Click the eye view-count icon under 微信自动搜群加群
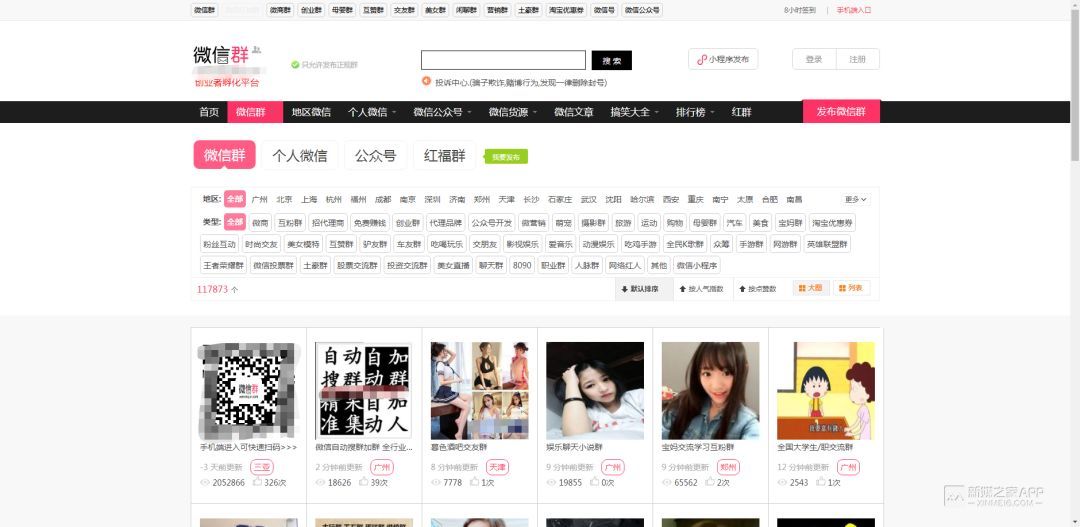The image size is (1080, 527). click(320, 483)
